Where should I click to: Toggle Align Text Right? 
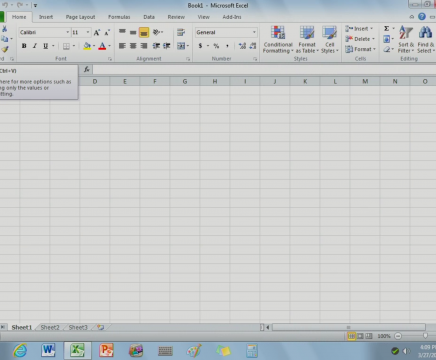144,46
